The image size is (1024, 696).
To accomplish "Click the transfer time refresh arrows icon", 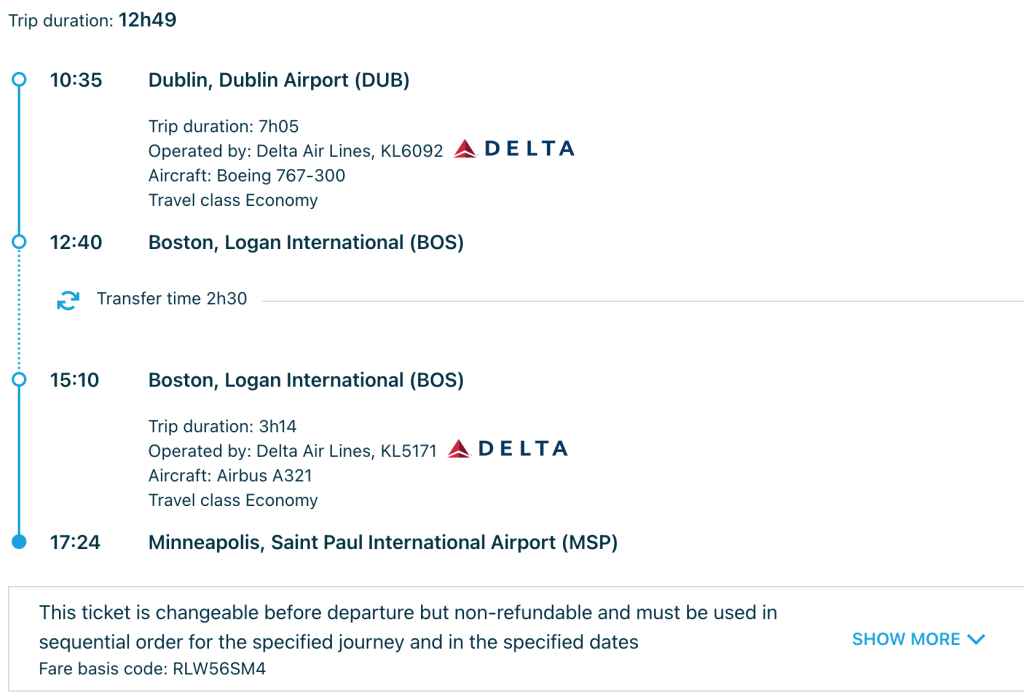I will click(68, 300).
